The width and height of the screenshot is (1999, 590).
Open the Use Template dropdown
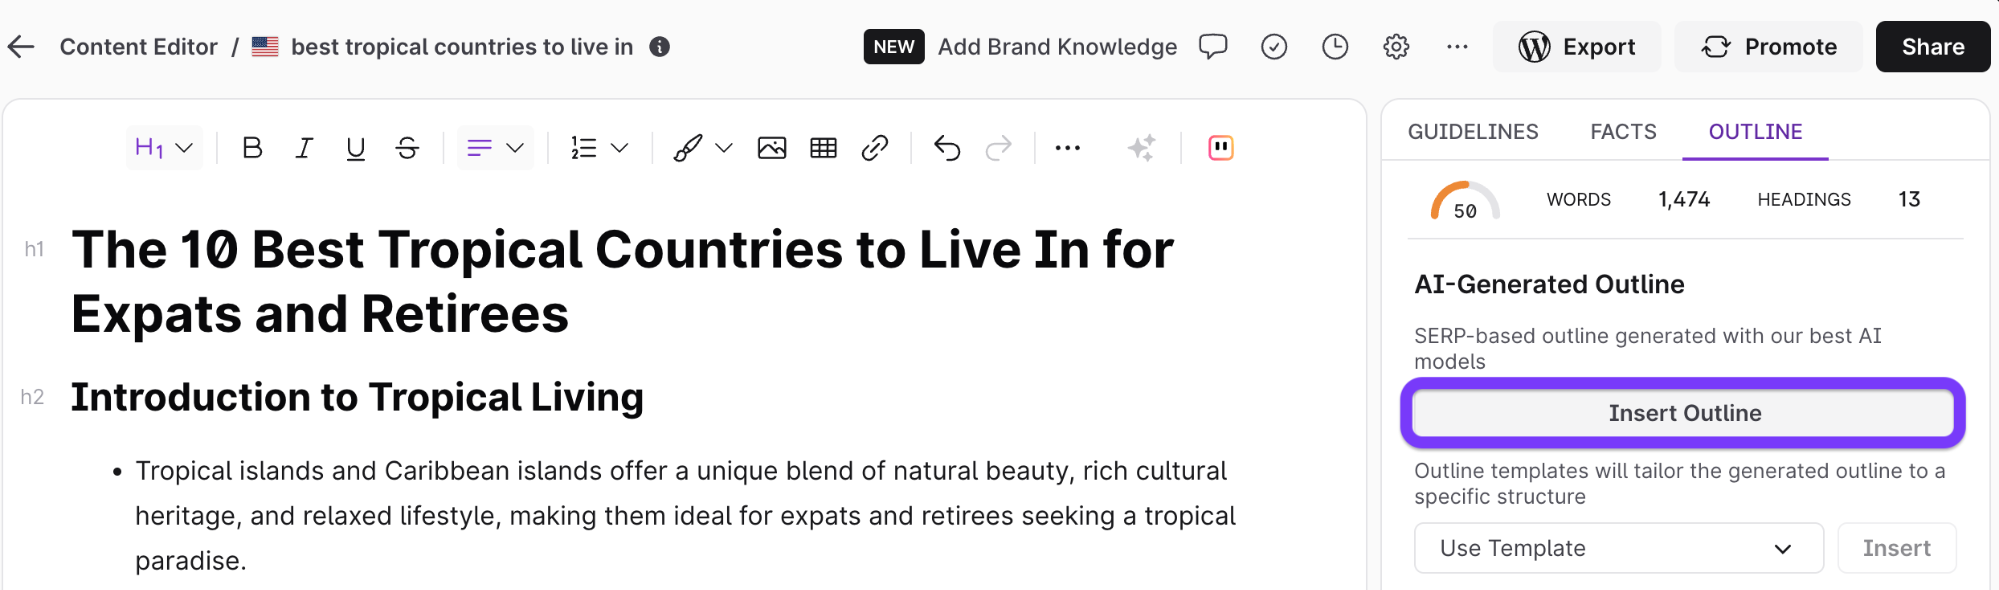point(1618,548)
